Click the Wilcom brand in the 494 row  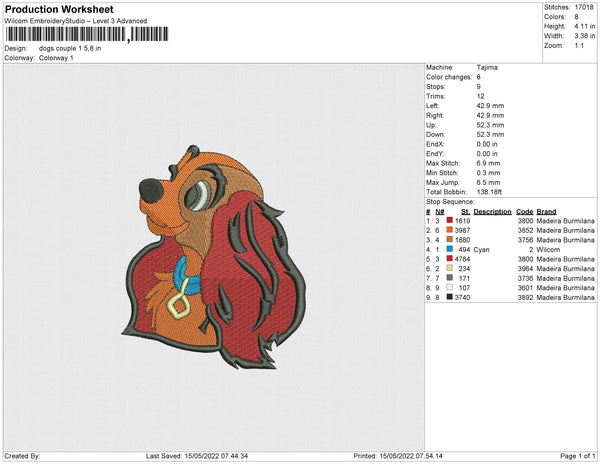[x=548, y=249]
